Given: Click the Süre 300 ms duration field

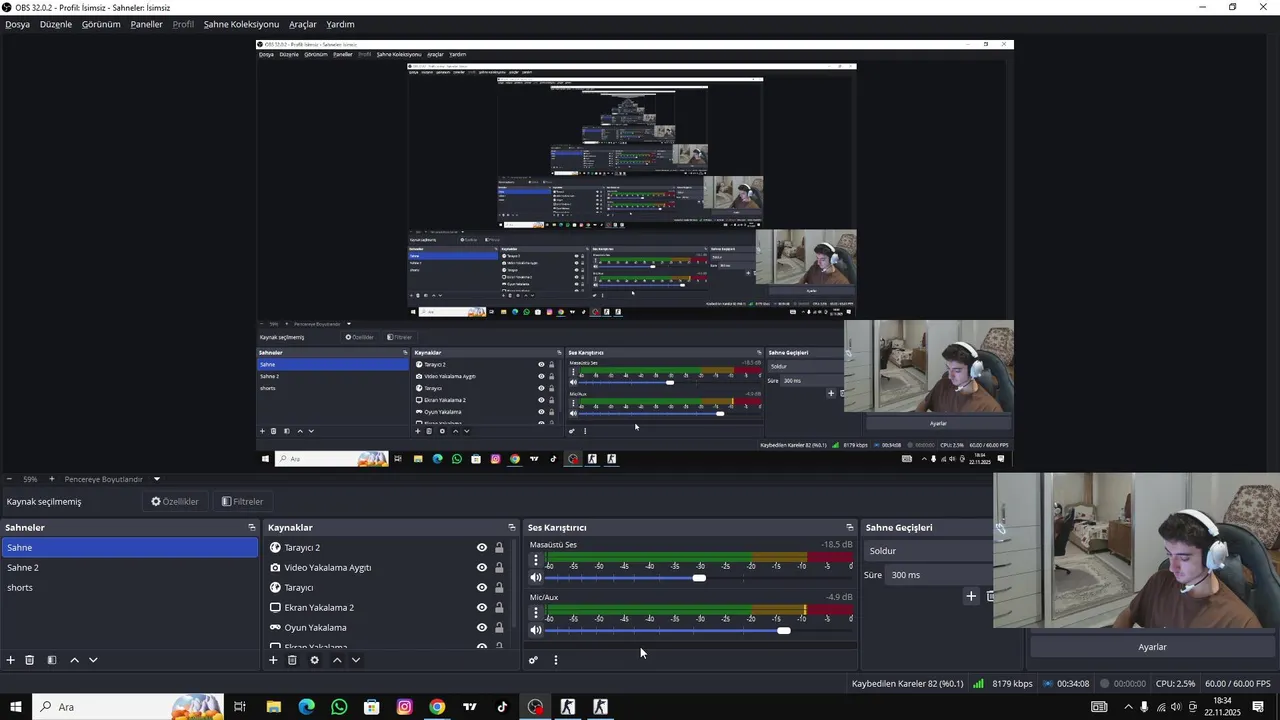Looking at the screenshot, I should 938,575.
